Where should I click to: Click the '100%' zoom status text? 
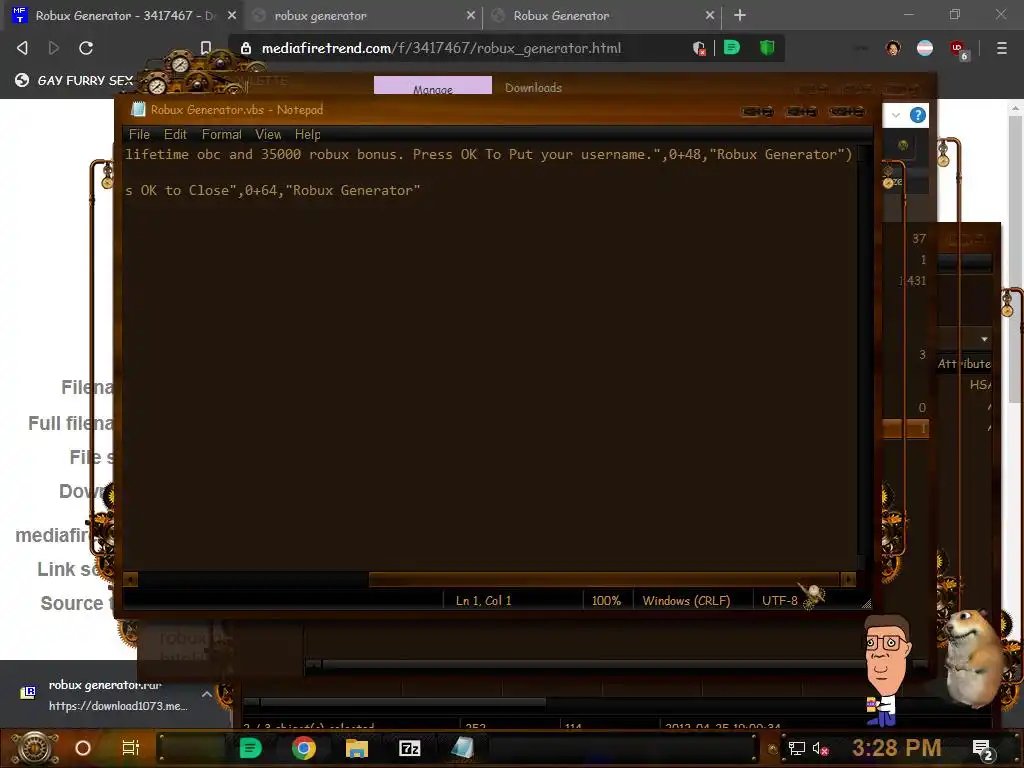606,601
